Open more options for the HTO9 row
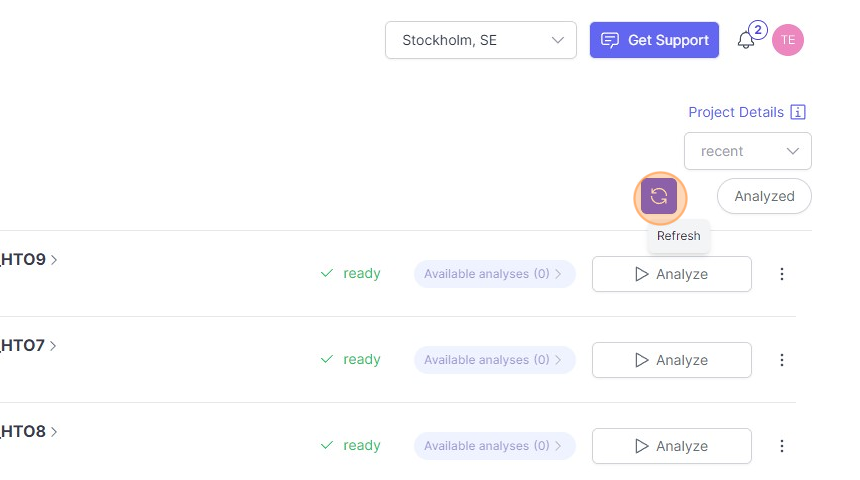 point(782,274)
